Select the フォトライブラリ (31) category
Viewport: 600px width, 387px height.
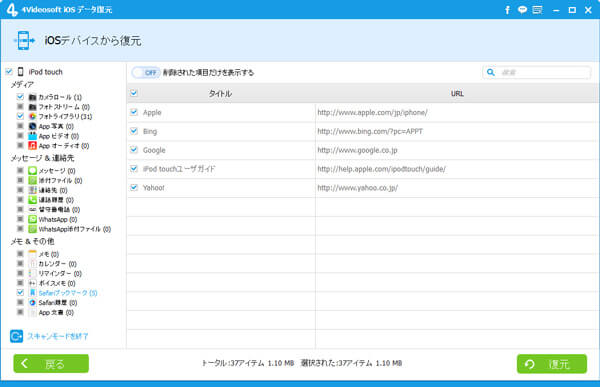click(65, 116)
